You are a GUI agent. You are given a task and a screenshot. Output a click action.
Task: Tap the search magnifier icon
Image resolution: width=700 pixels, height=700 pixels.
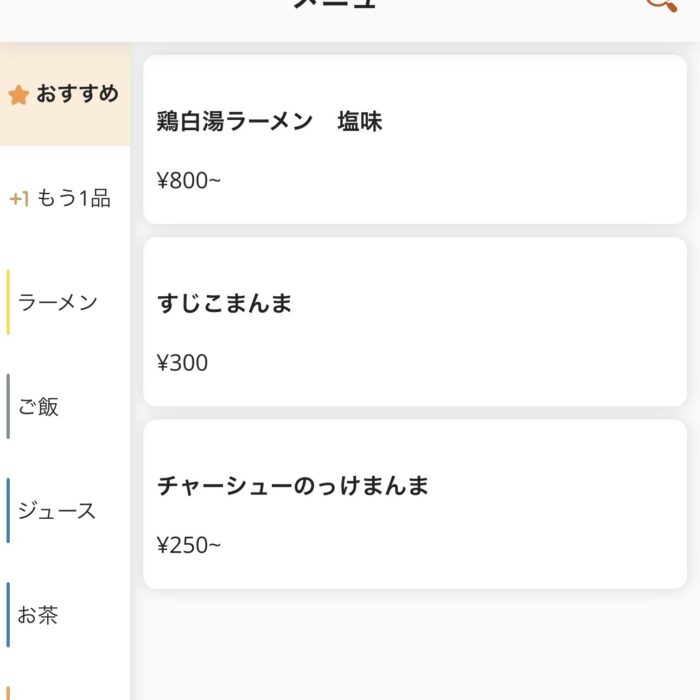point(660,5)
